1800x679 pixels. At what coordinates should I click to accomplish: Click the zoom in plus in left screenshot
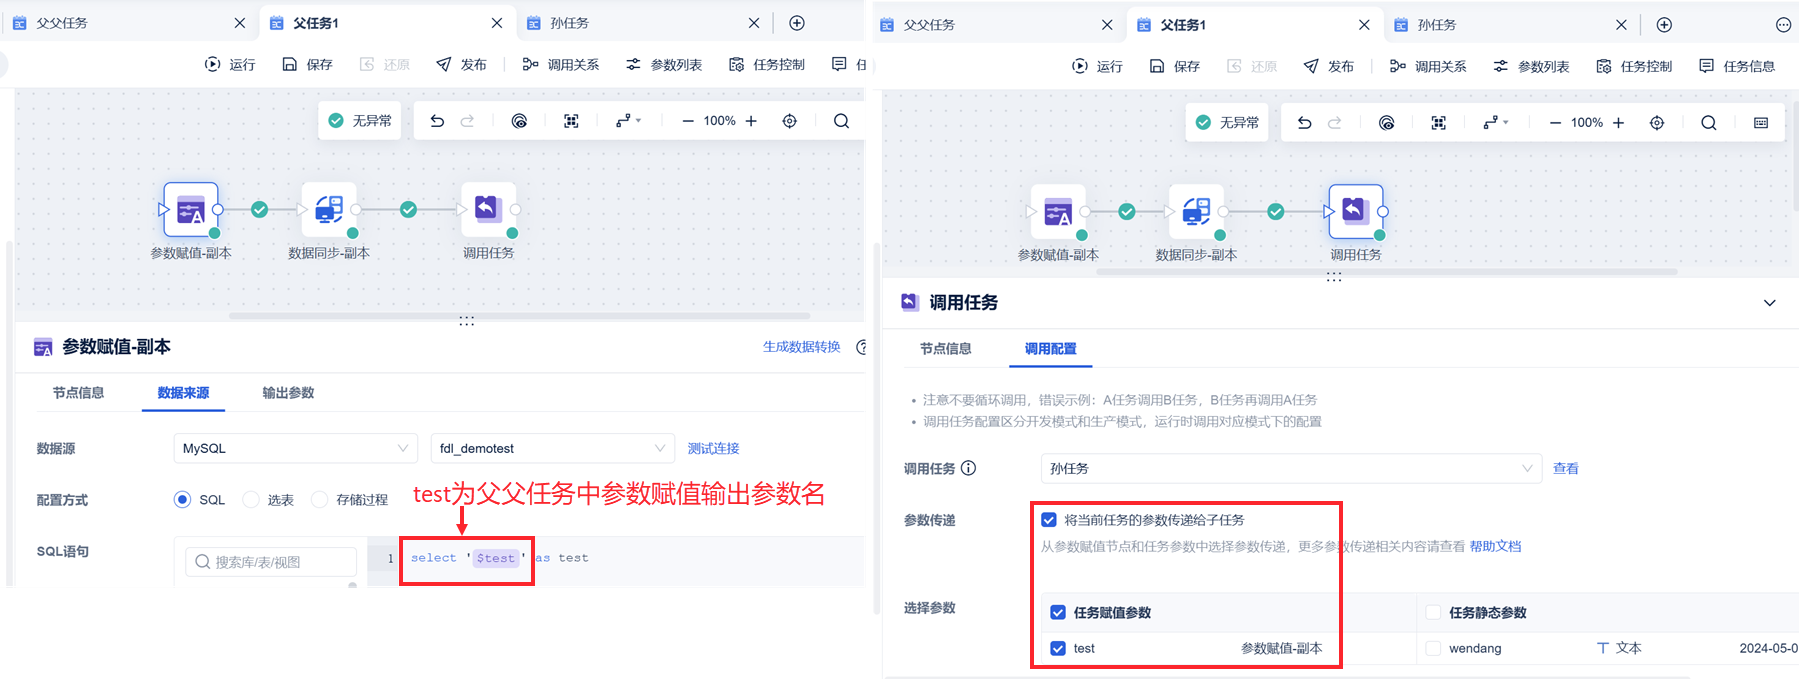click(751, 121)
